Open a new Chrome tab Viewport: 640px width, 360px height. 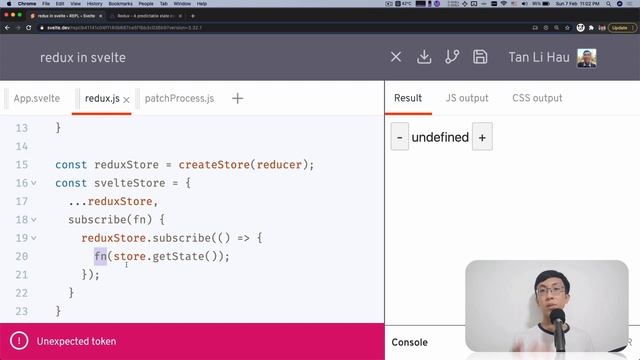pyautogui.click(x=193, y=16)
